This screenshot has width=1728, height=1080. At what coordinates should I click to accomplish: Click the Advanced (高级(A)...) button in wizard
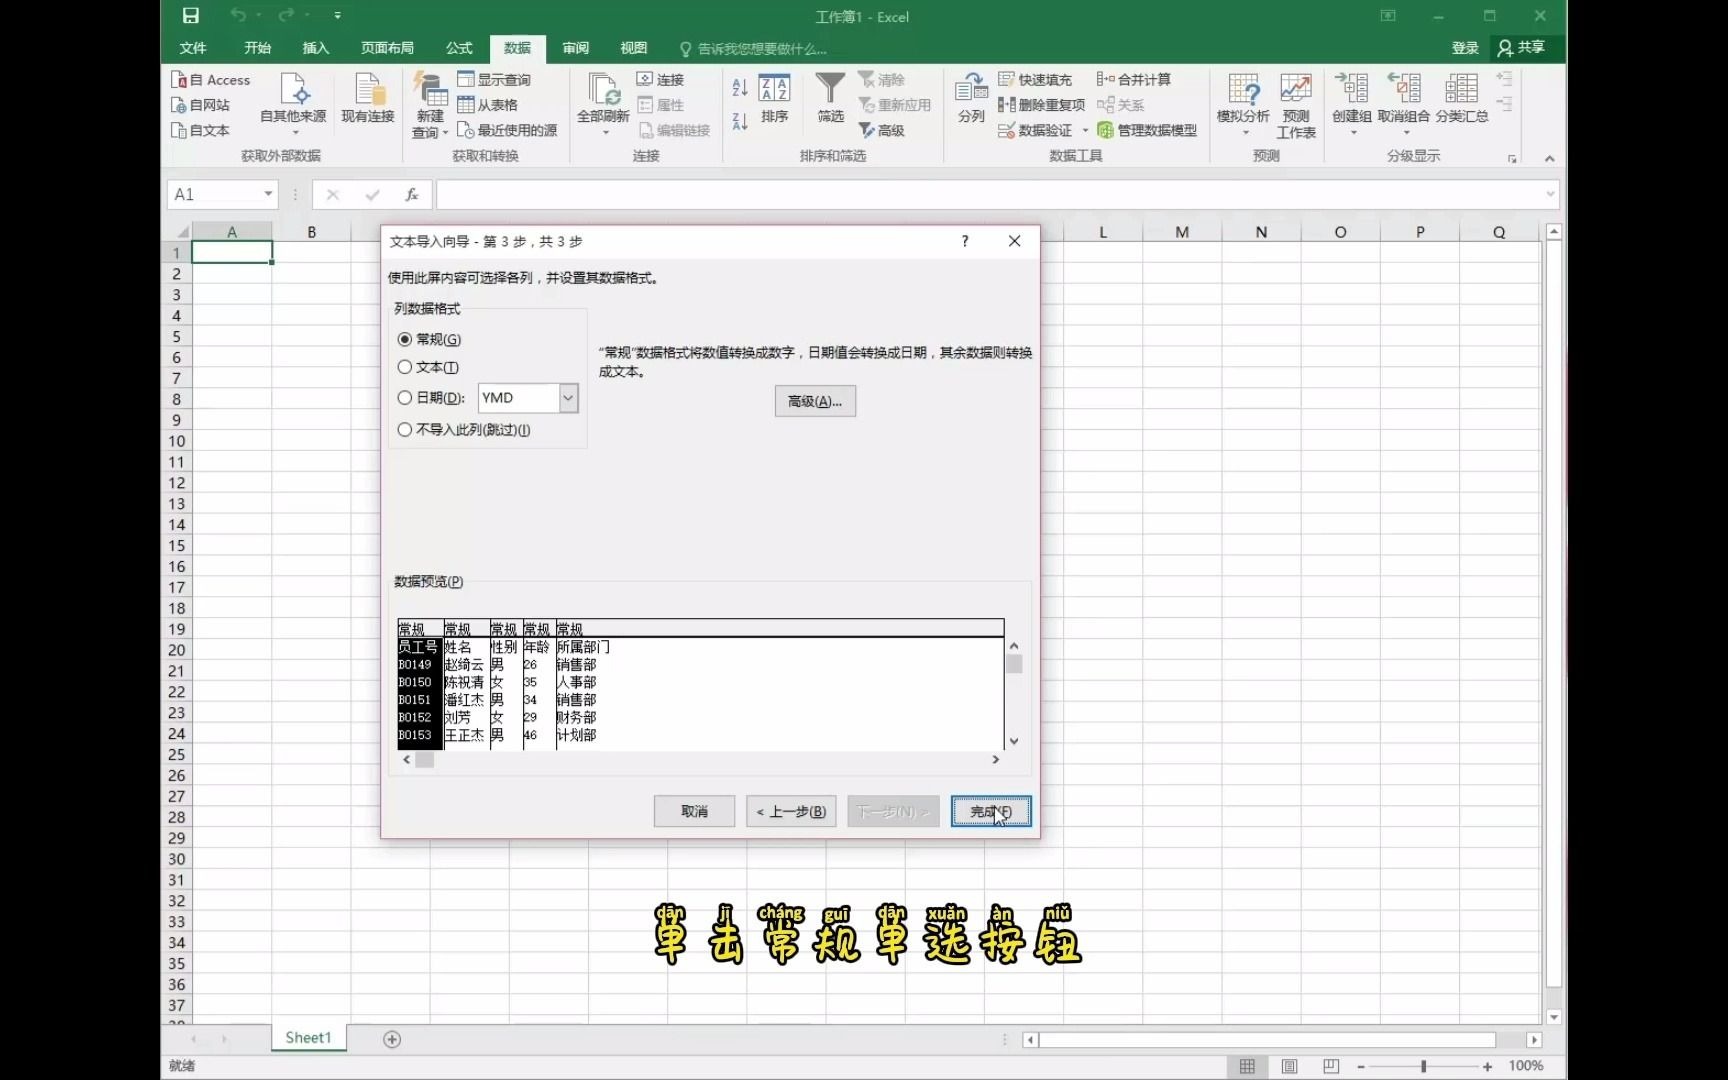(815, 401)
